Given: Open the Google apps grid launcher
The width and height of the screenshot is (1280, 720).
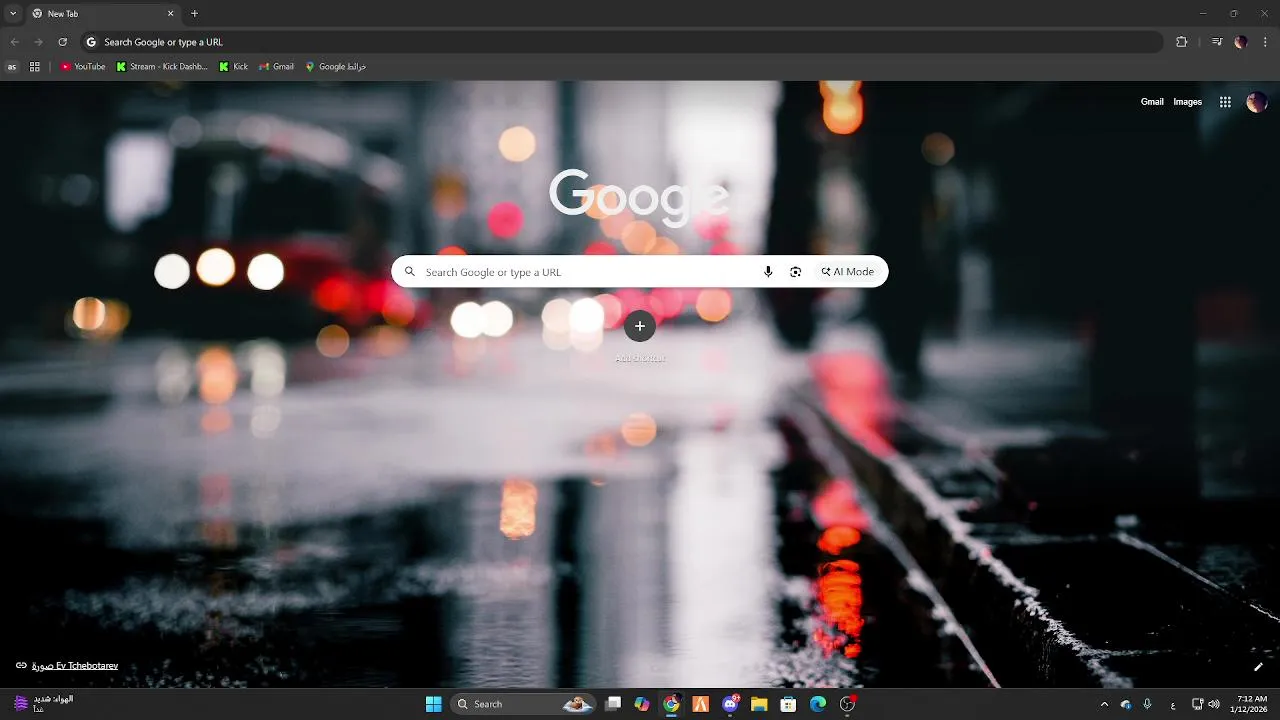Looking at the screenshot, I should coord(1225,102).
